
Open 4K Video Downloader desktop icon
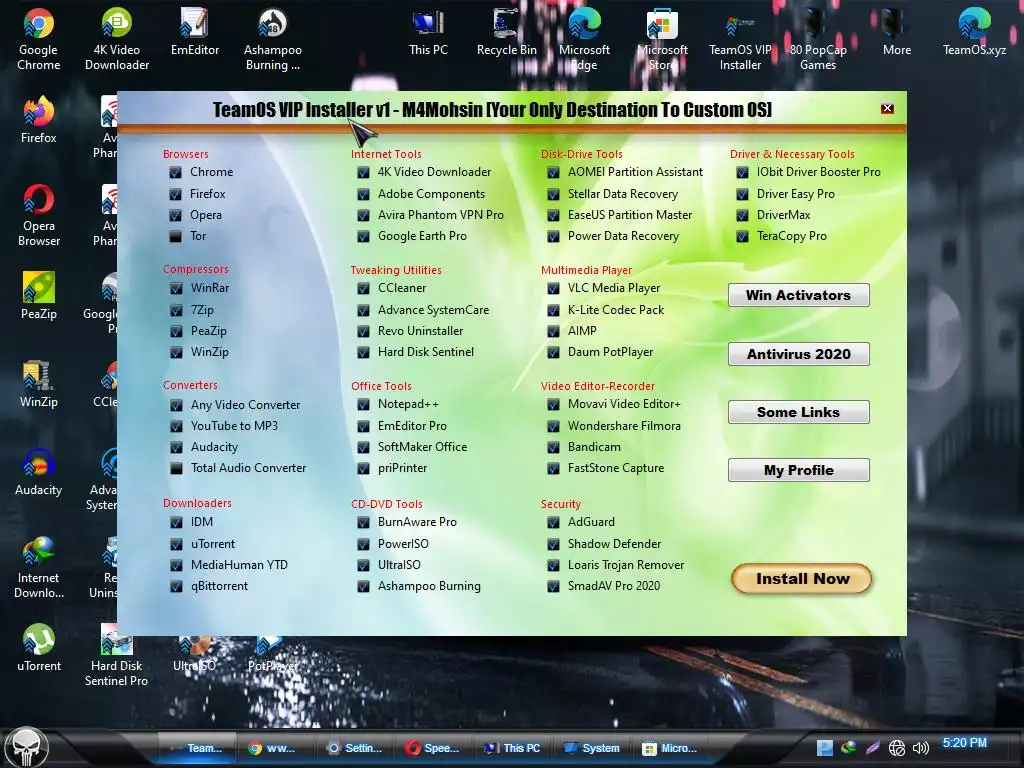pos(117,39)
